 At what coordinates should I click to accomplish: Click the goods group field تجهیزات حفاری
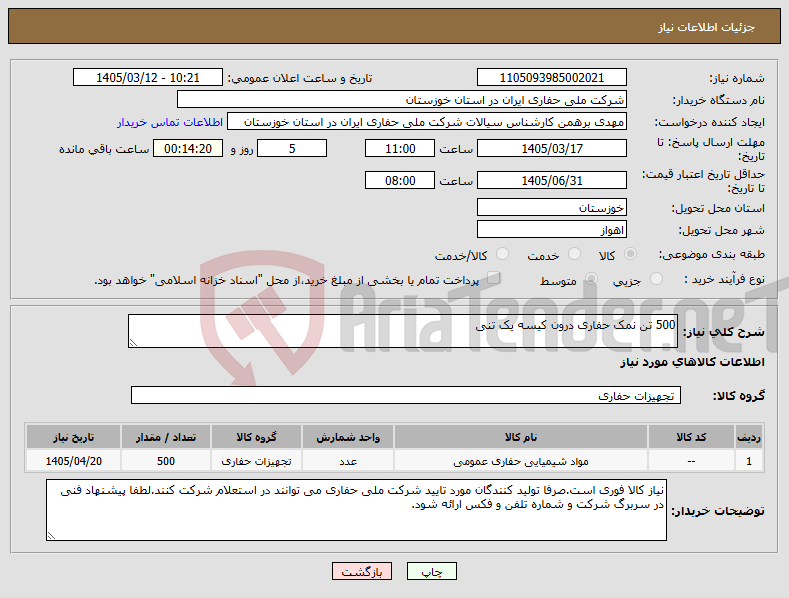coord(406,395)
